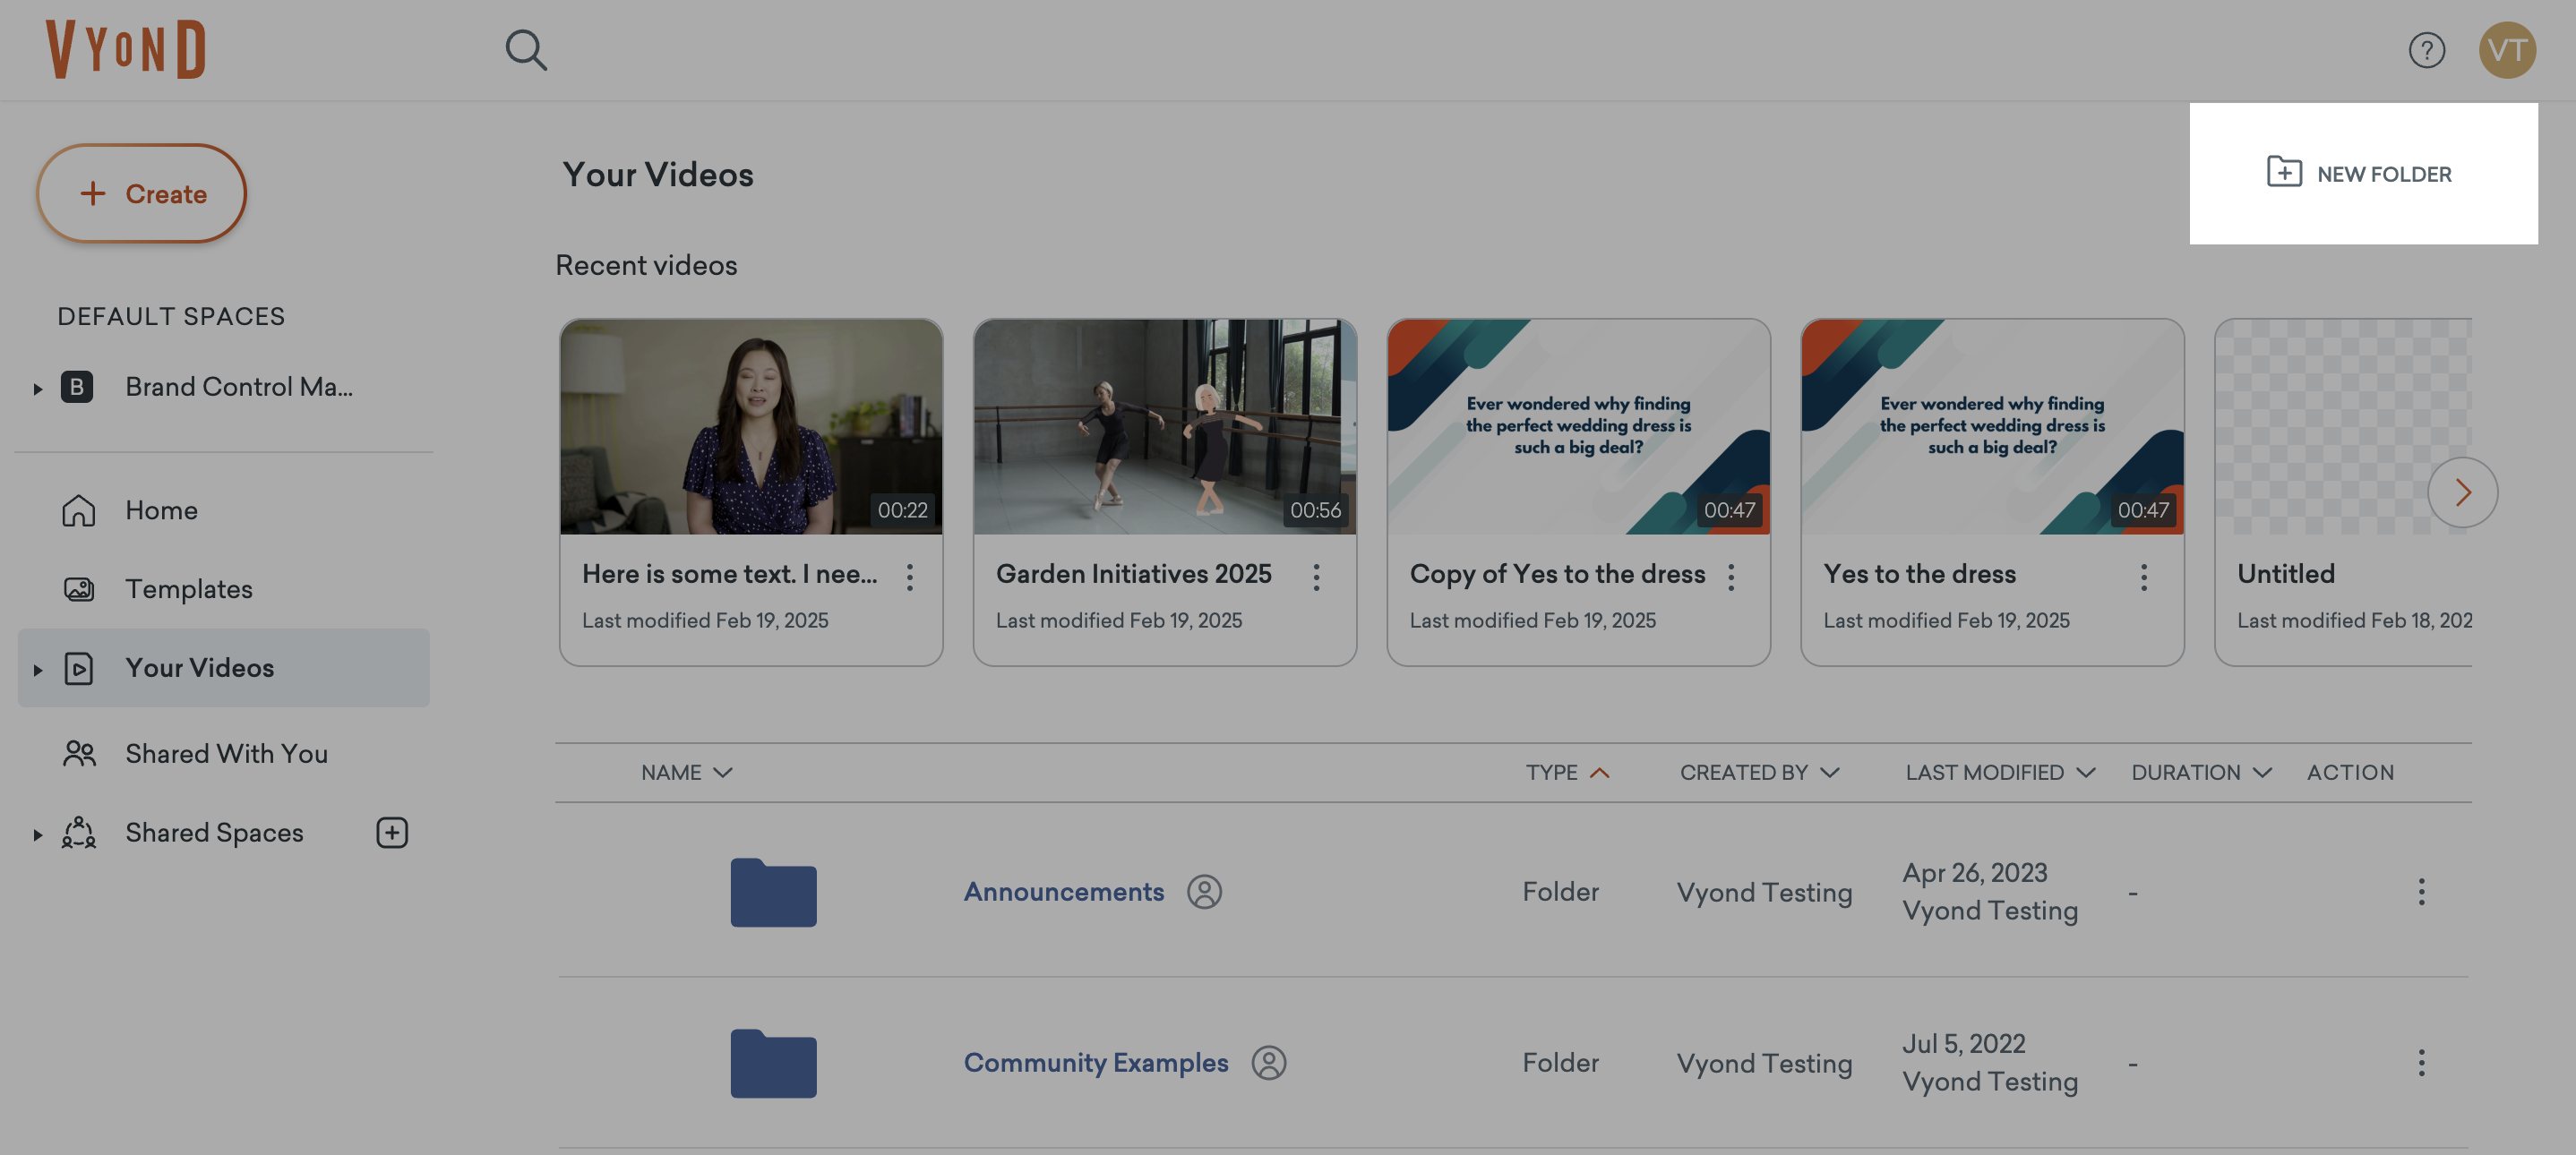Go to Templates in sidebar
The image size is (2576, 1155).
(x=188, y=588)
